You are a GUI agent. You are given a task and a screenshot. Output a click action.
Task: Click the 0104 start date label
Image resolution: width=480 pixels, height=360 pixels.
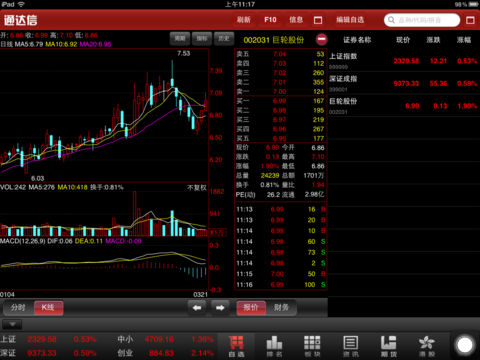(x=7, y=294)
